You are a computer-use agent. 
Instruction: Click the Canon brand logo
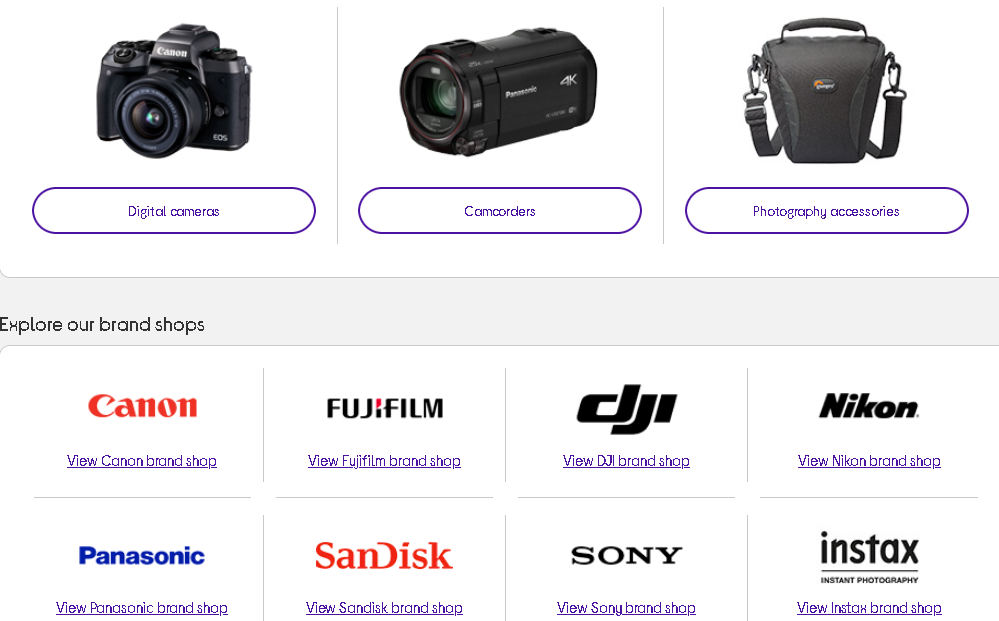[143, 406]
